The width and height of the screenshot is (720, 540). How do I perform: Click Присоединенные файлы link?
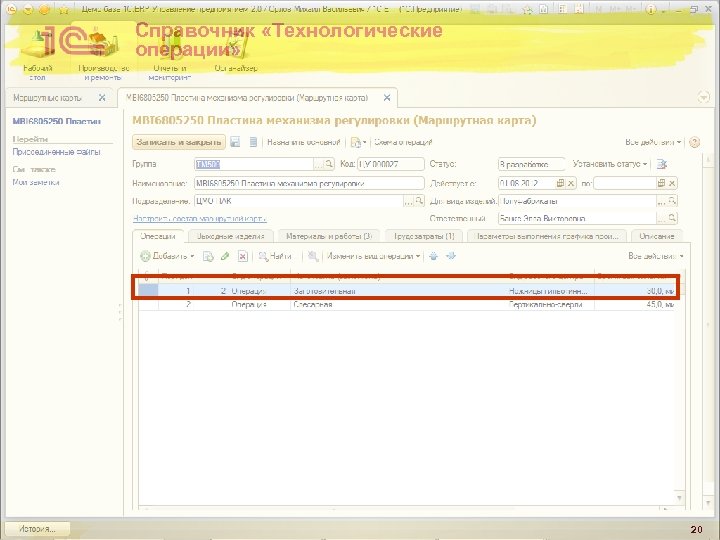click(56, 152)
